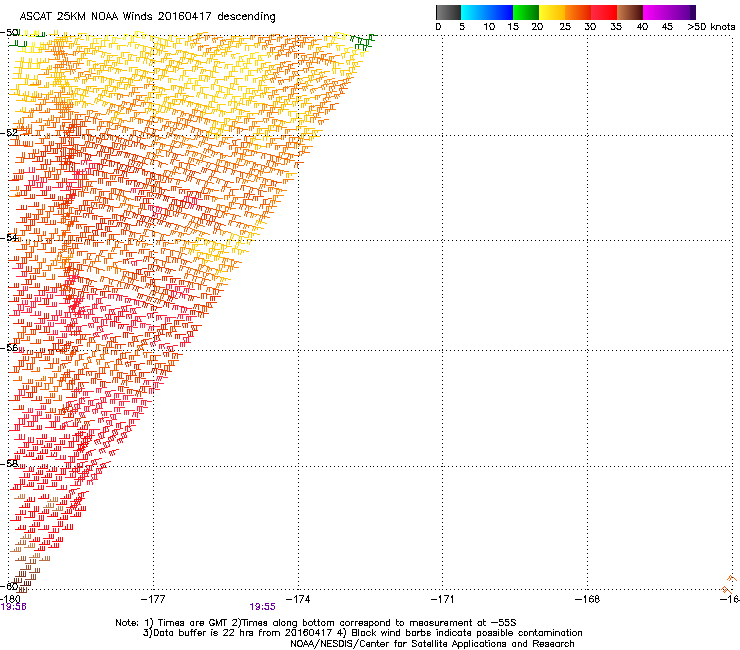This screenshot has width=740, height=650.
Task: Select the dark purple 45-50 knots legend segment
Action: click(x=682, y=12)
